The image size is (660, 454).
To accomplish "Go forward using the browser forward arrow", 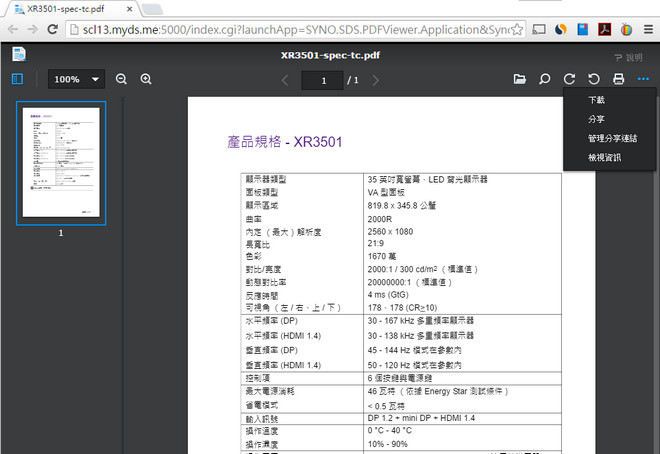I will tap(32, 29).
